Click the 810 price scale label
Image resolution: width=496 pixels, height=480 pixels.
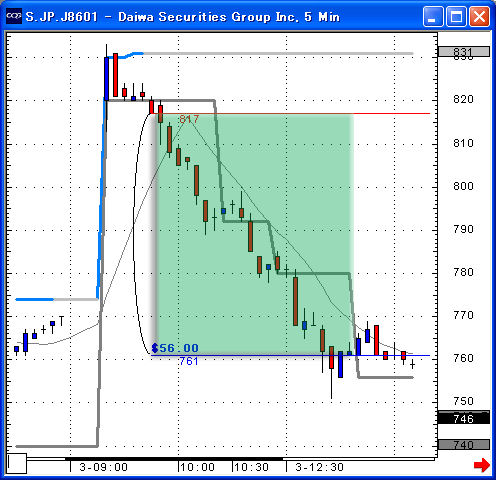[x=463, y=143]
